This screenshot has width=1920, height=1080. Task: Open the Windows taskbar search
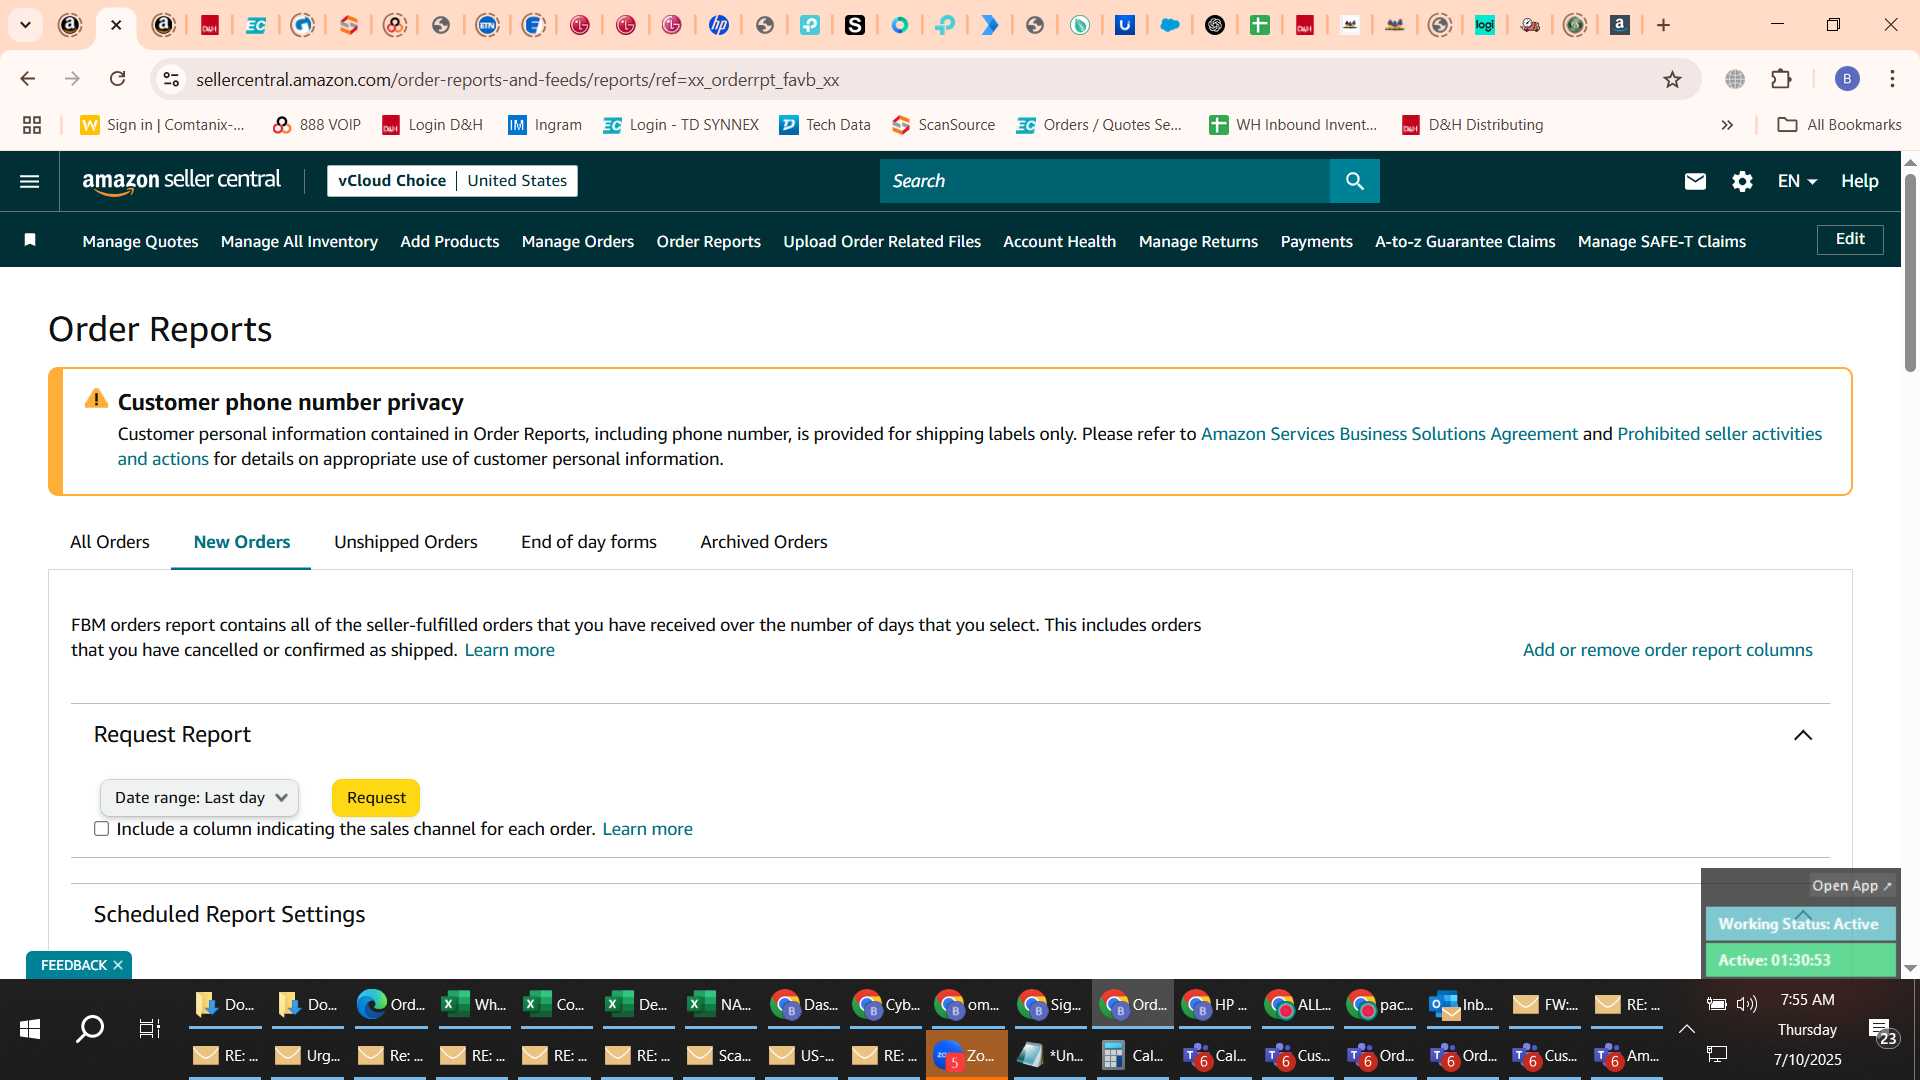tap(90, 1029)
